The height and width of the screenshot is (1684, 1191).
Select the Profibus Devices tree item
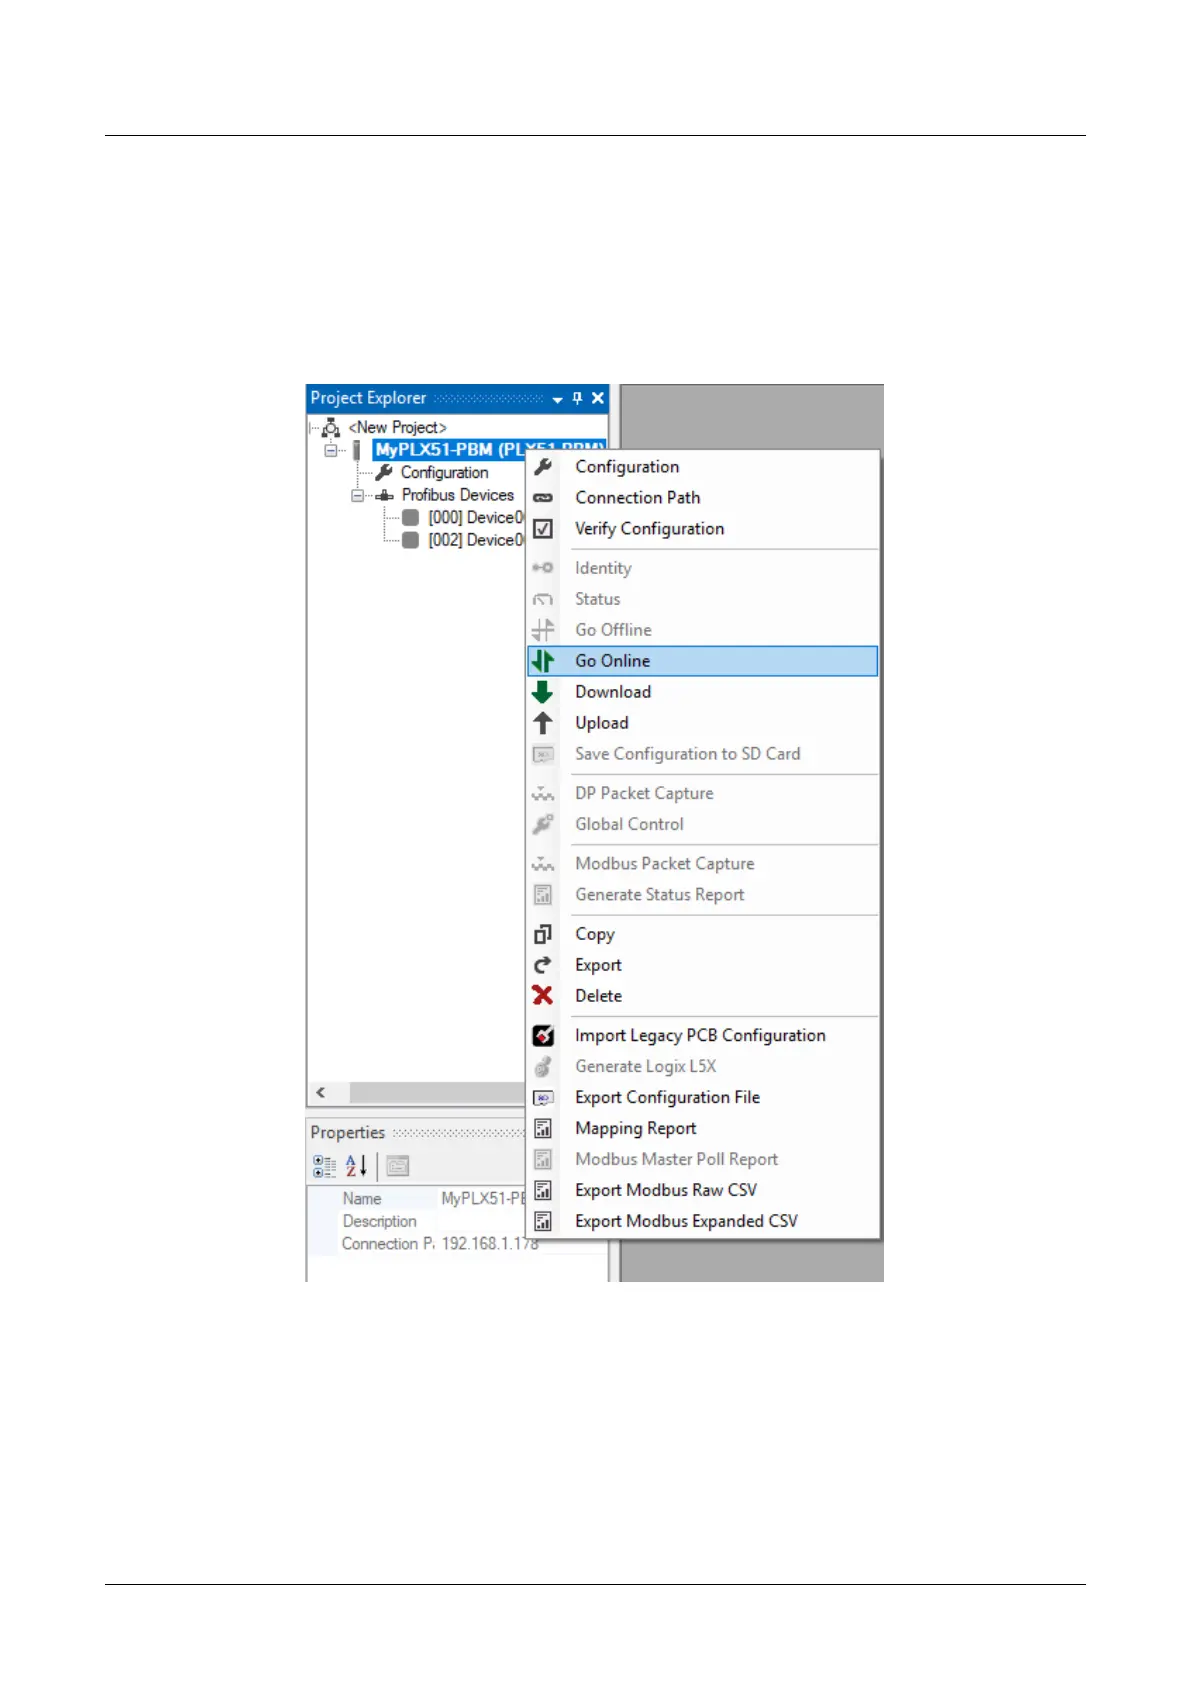coord(457,495)
